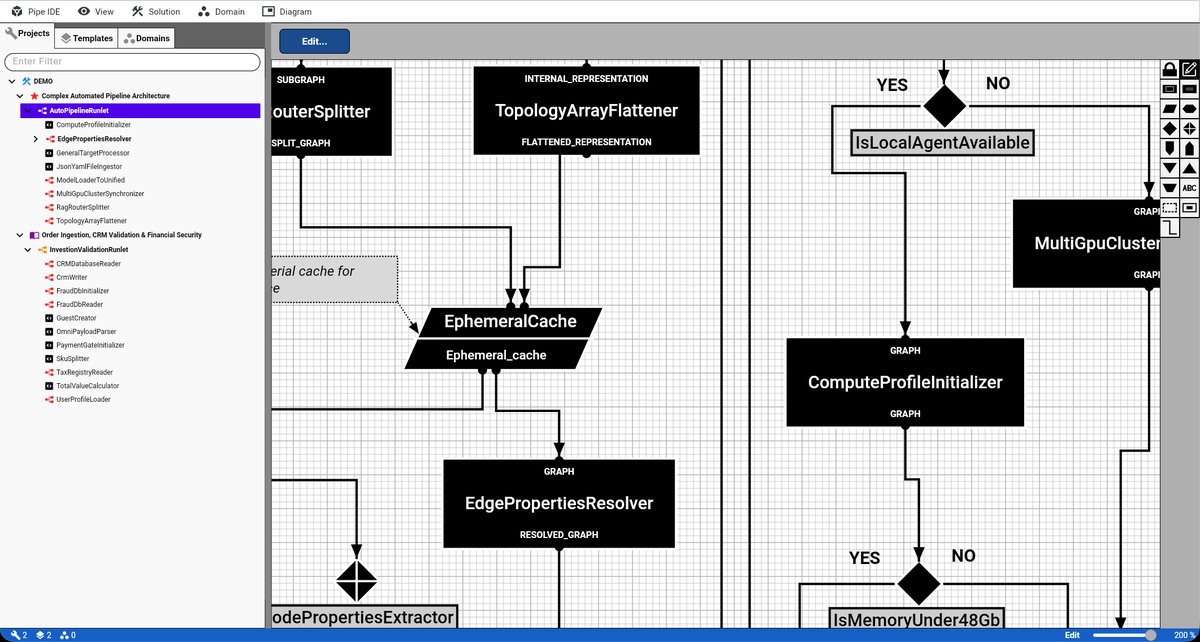Click the red star icon of Complex Automated Pipeline

pos(35,96)
